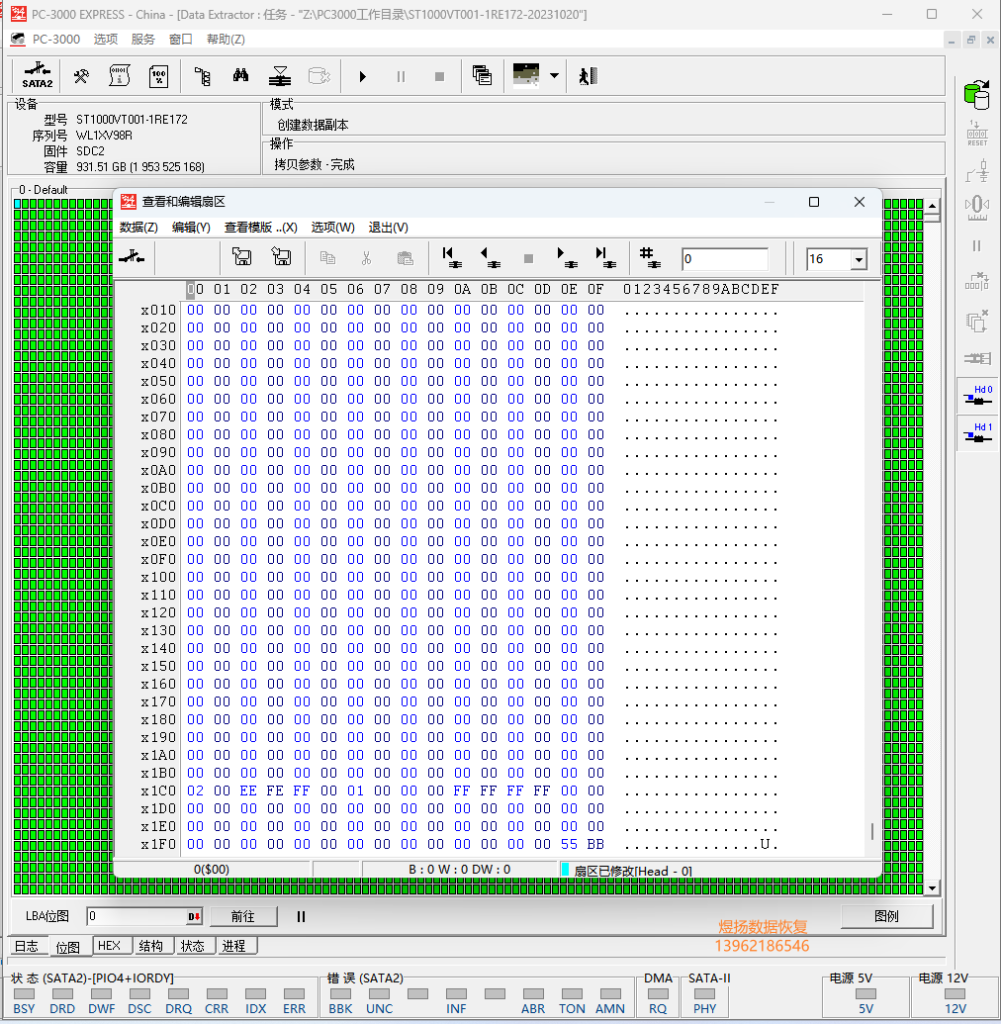This screenshot has height=1024, width=1001.
Task: Switch to the 日志 tab
Action: point(27,946)
